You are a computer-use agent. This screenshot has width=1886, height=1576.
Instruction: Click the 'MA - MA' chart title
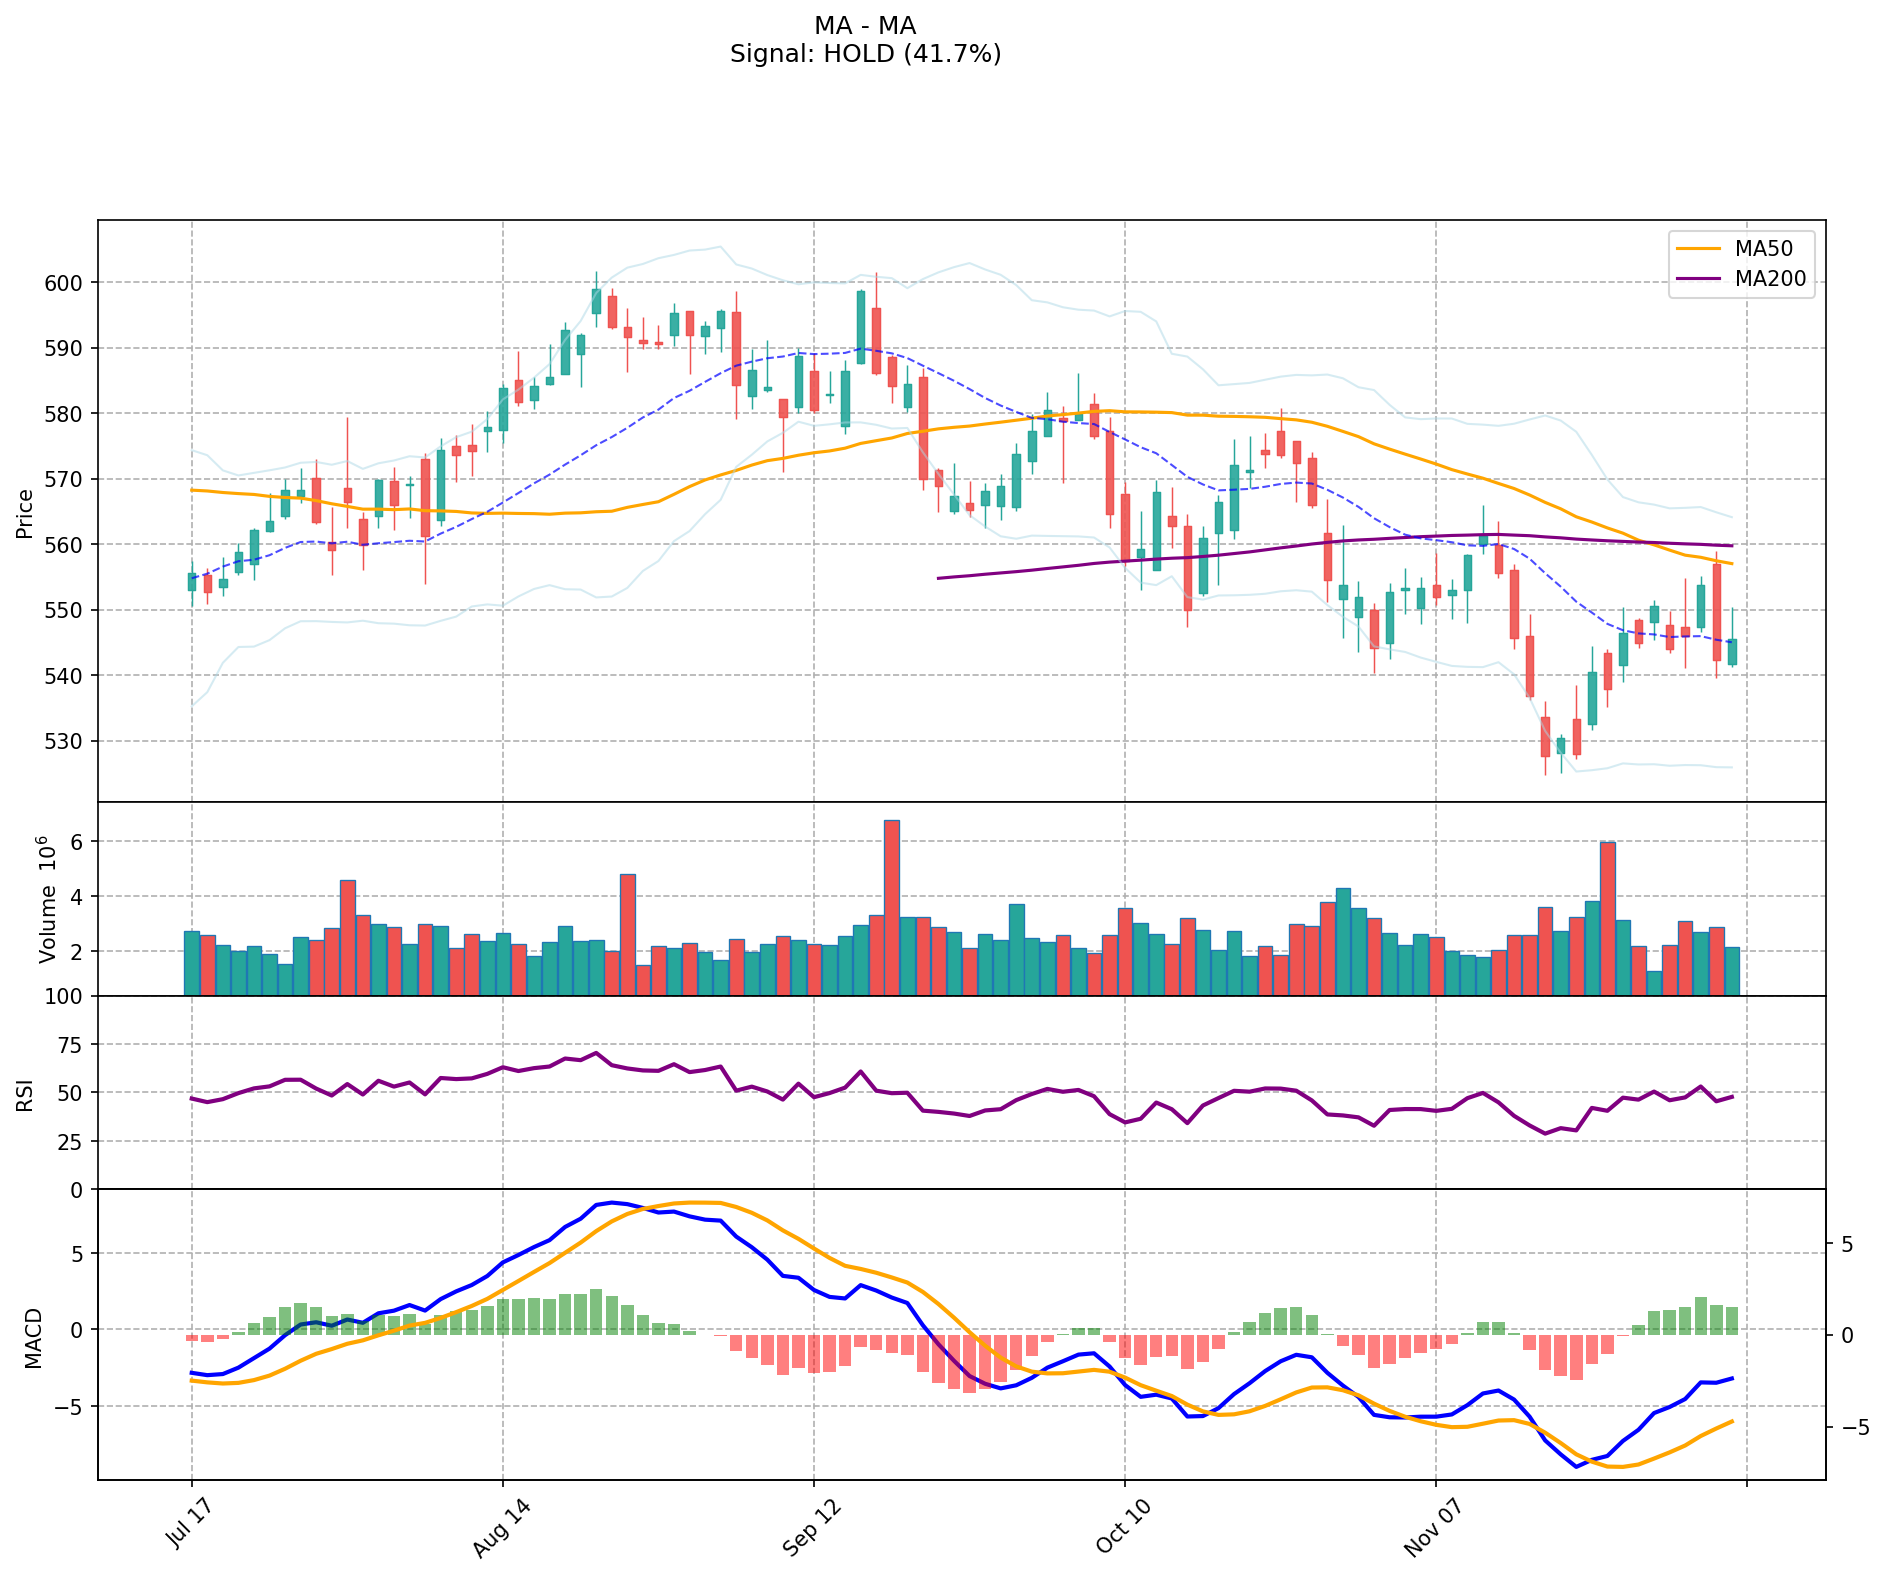click(x=864, y=26)
